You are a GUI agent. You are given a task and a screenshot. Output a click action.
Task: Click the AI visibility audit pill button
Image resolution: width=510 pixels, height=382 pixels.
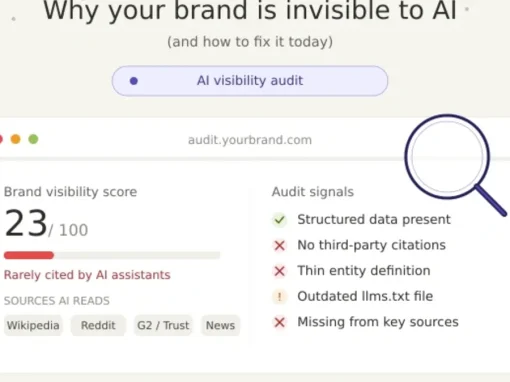tap(250, 81)
